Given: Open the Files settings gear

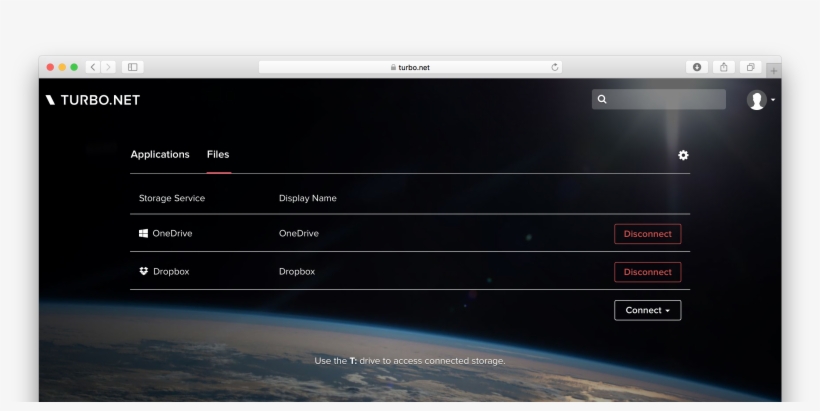Looking at the screenshot, I should coord(683,155).
